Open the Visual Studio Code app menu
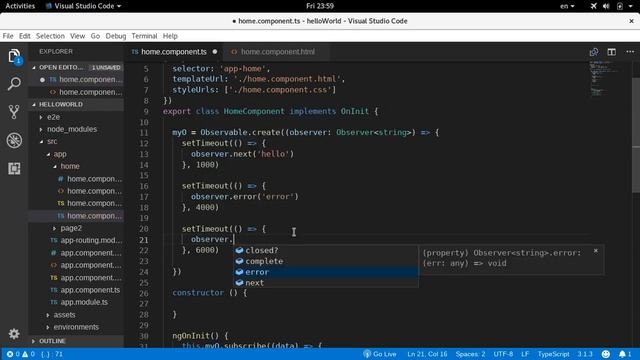Viewport: 640px width, 360px height. click(84, 6)
